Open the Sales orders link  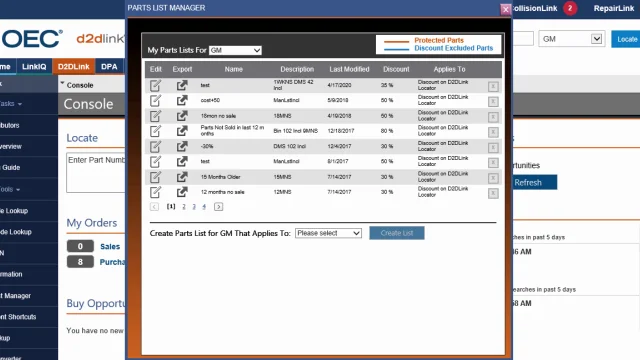pyautogui.click(x=110, y=247)
